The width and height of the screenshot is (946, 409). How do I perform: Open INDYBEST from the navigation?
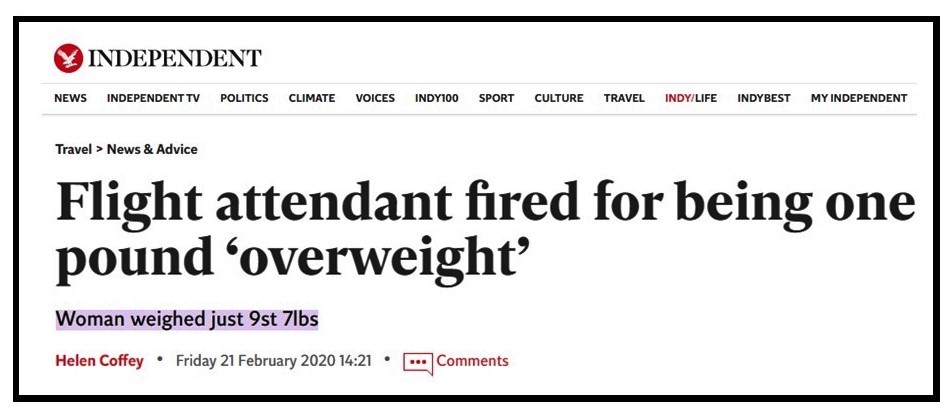tap(764, 98)
